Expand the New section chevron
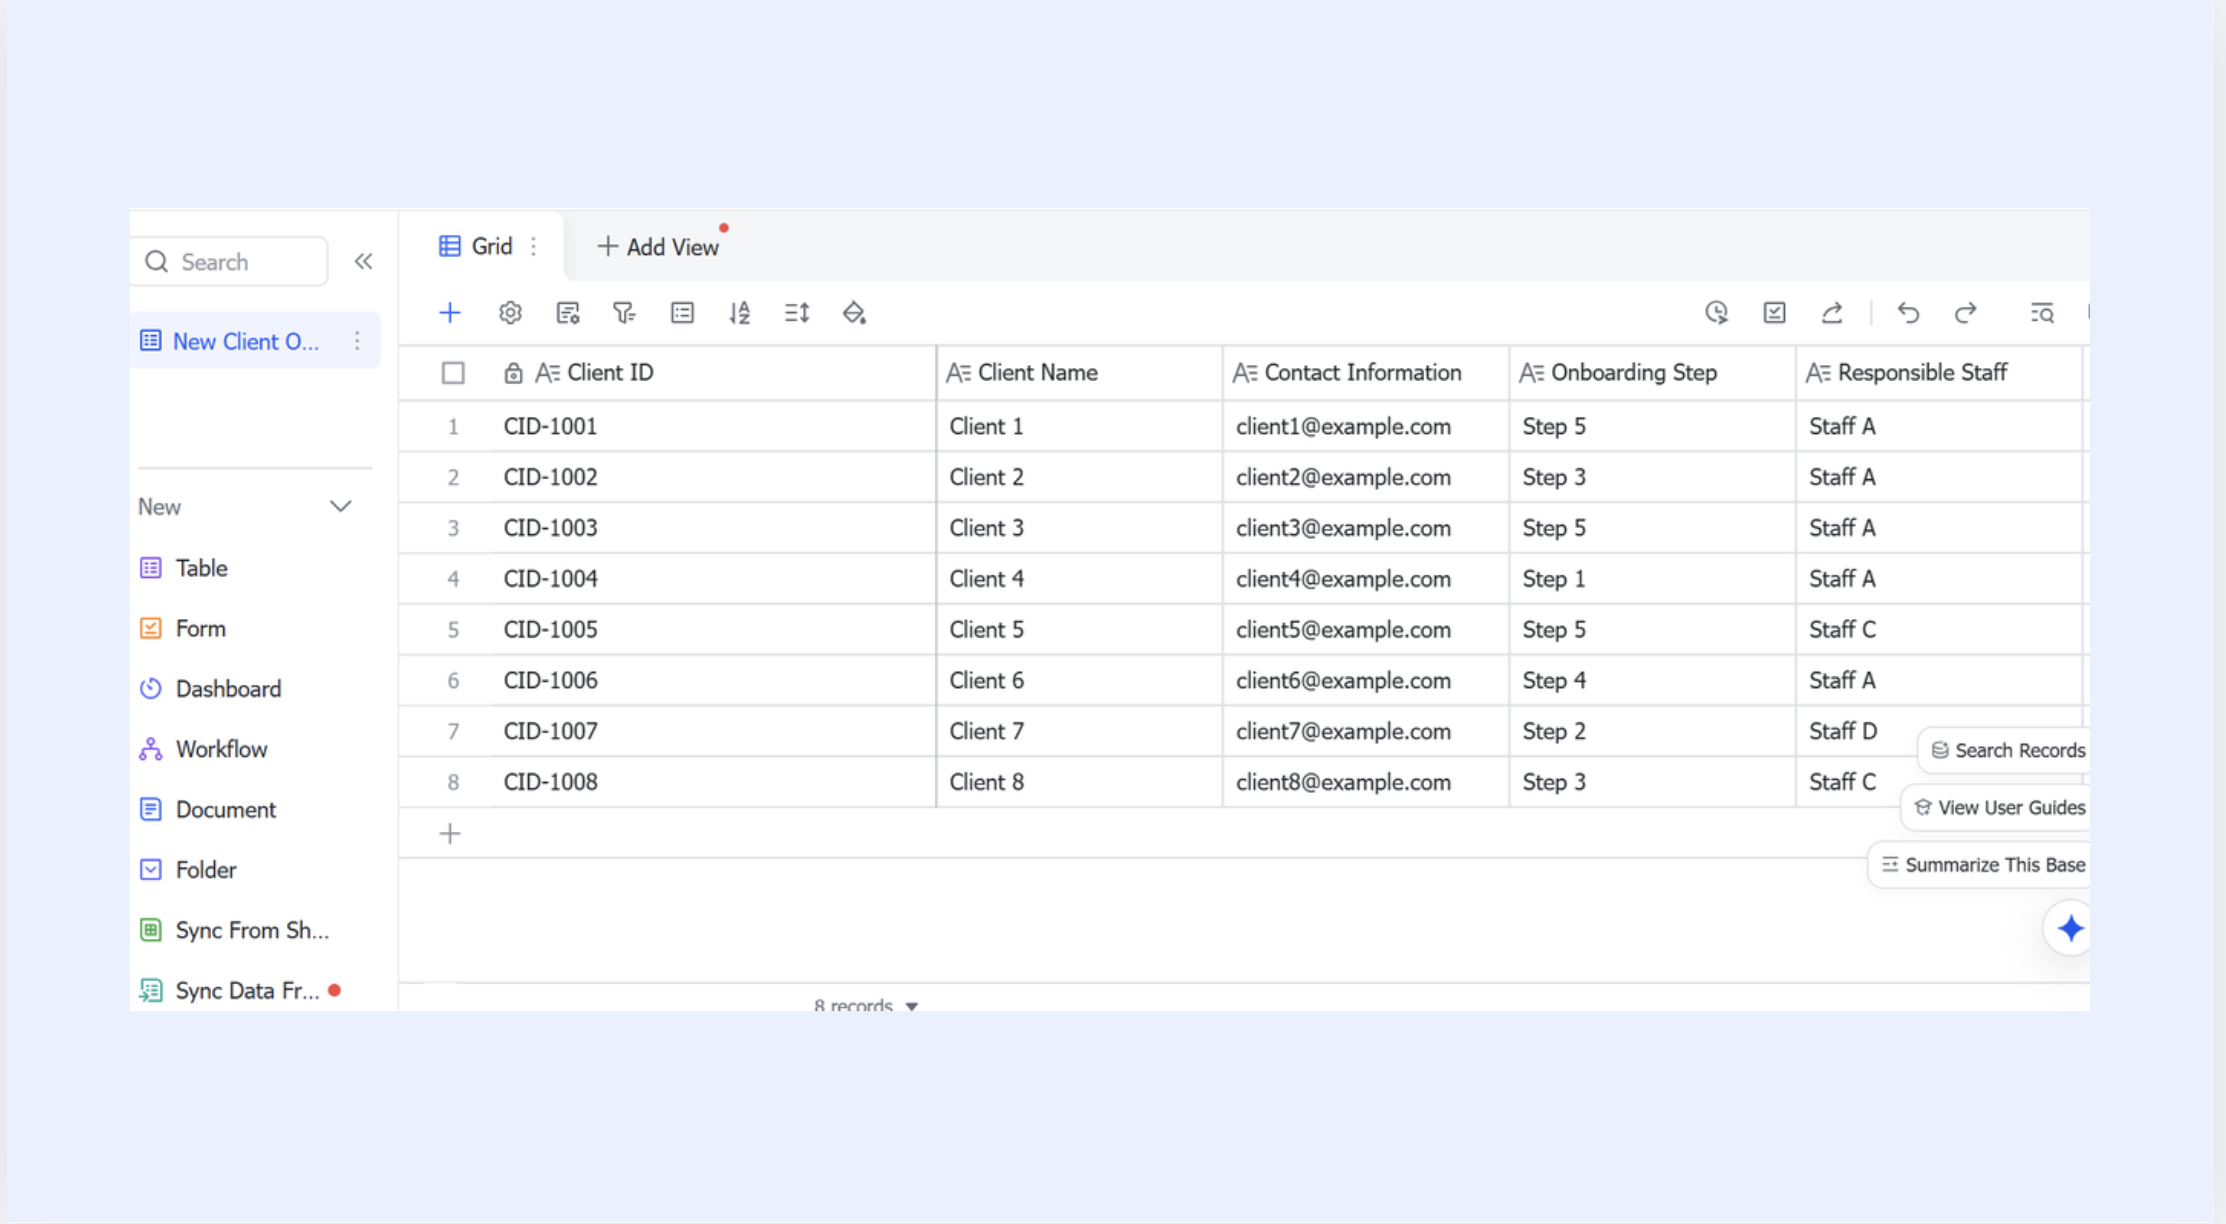This screenshot has width=2226, height=1224. (340, 507)
